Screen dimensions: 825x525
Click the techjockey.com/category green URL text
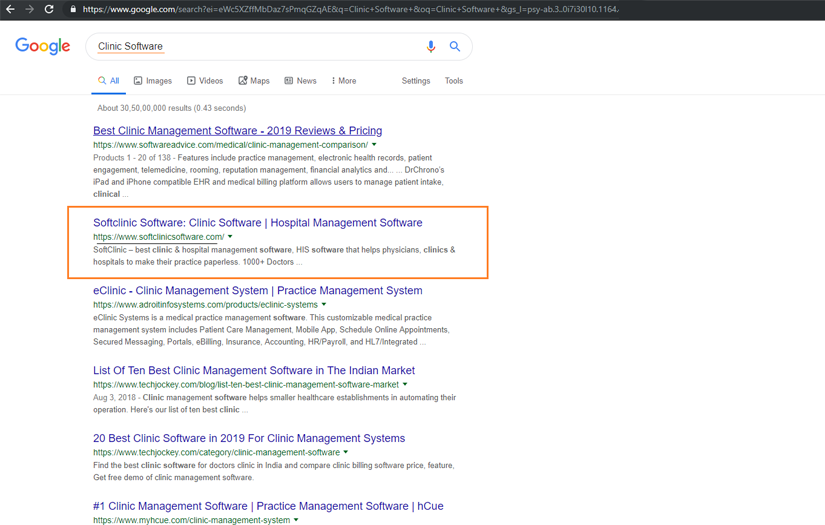click(216, 452)
